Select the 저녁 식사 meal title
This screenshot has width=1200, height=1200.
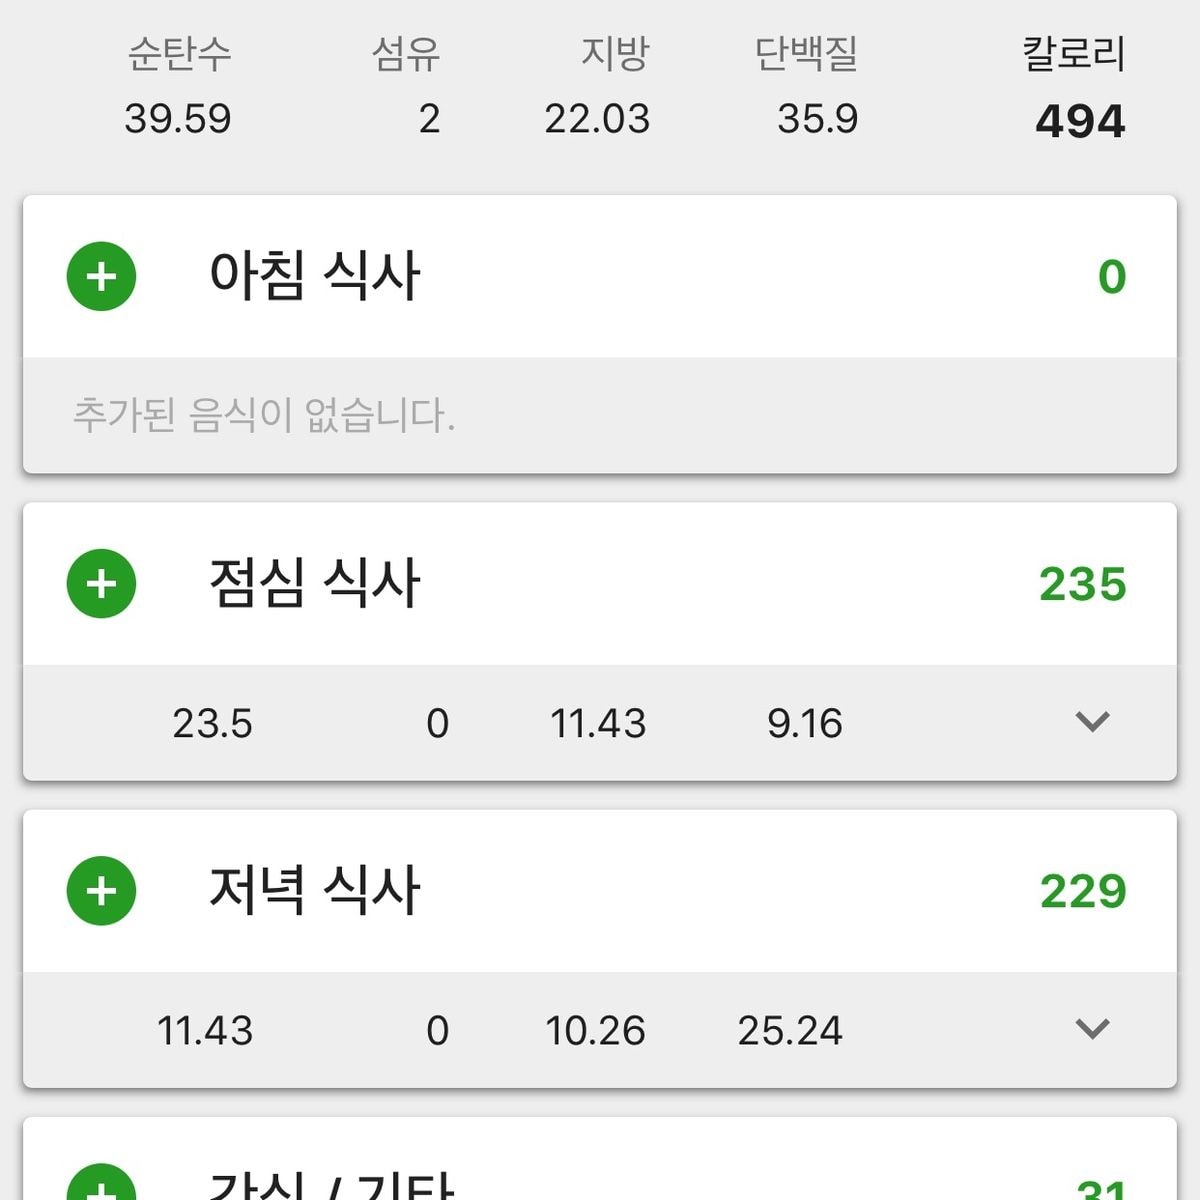[314, 890]
